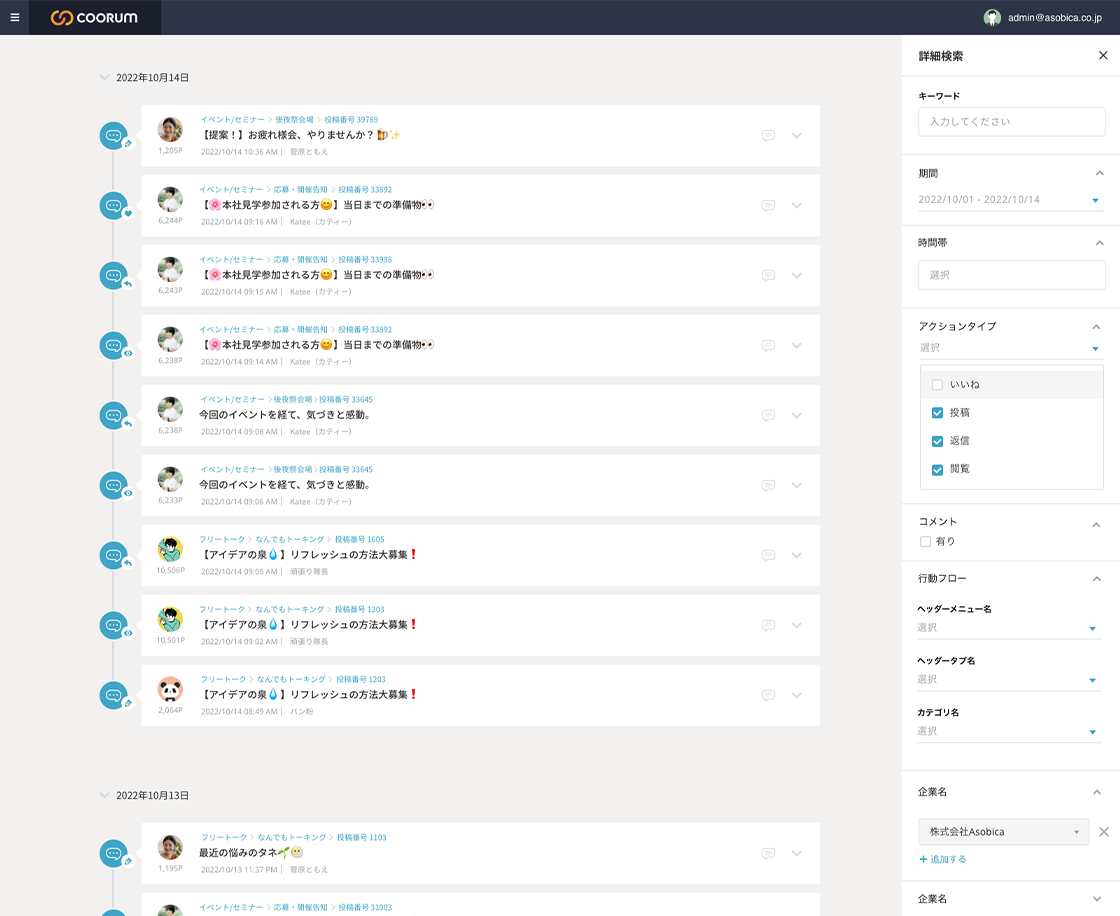Click the キーワード input field
The image size is (1120, 916).
(1011, 122)
